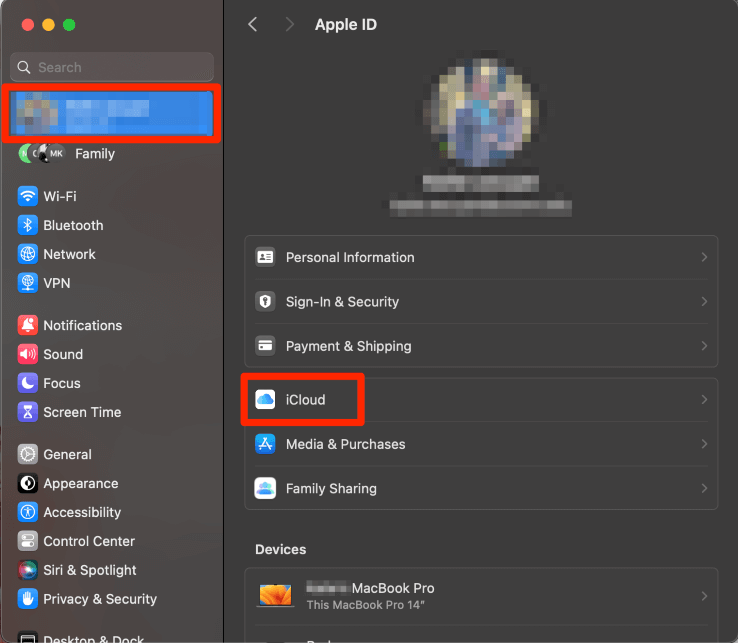Click the Privacy & Security hand icon
This screenshot has width=738, height=643.
click(28, 599)
